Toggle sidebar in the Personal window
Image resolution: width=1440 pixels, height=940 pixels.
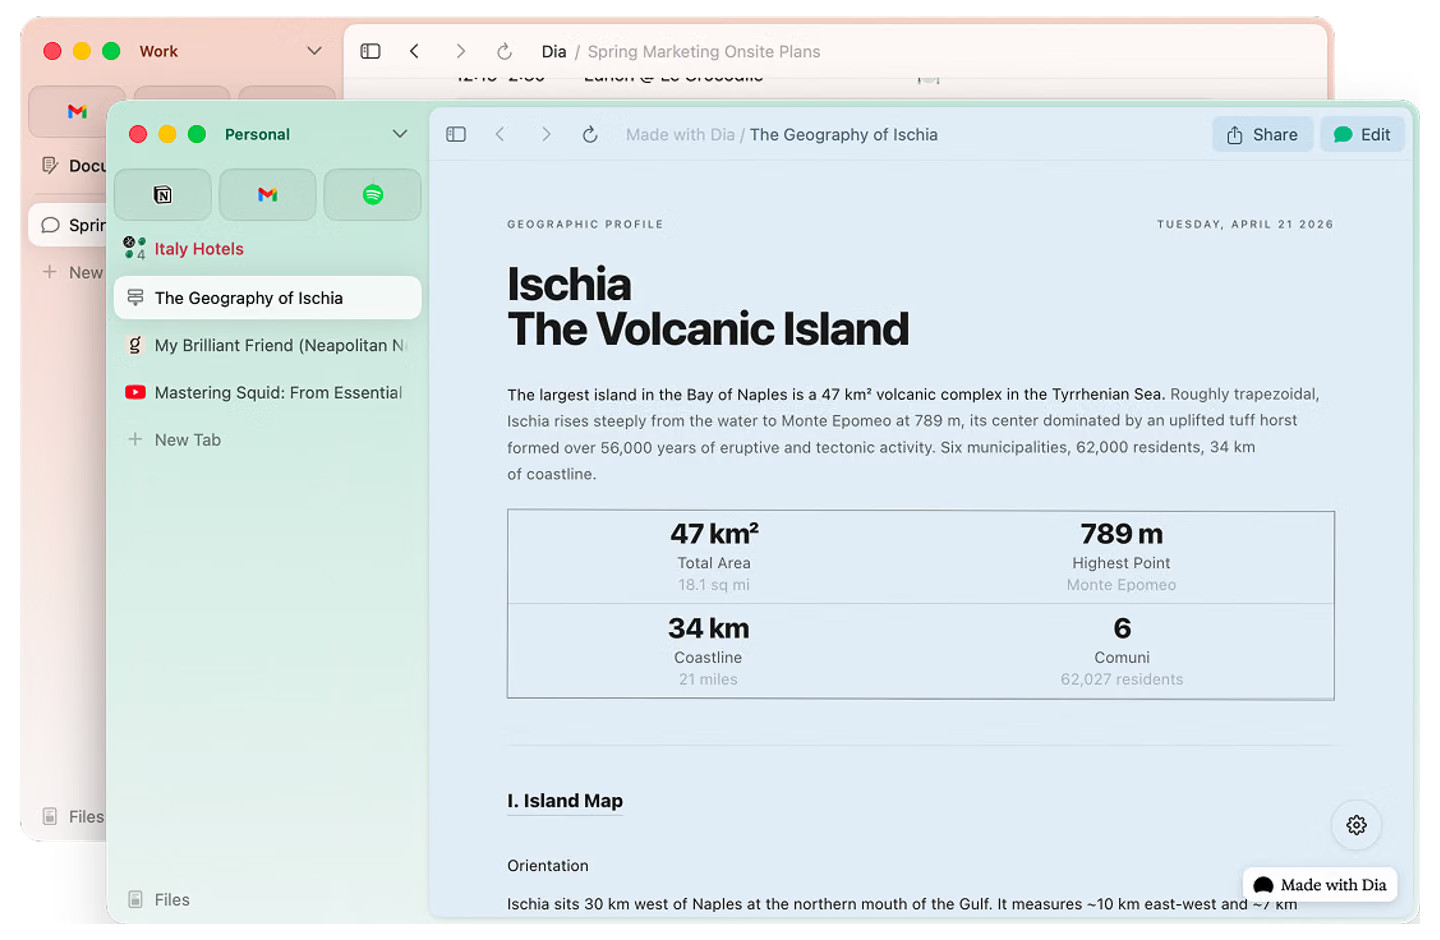(x=456, y=134)
